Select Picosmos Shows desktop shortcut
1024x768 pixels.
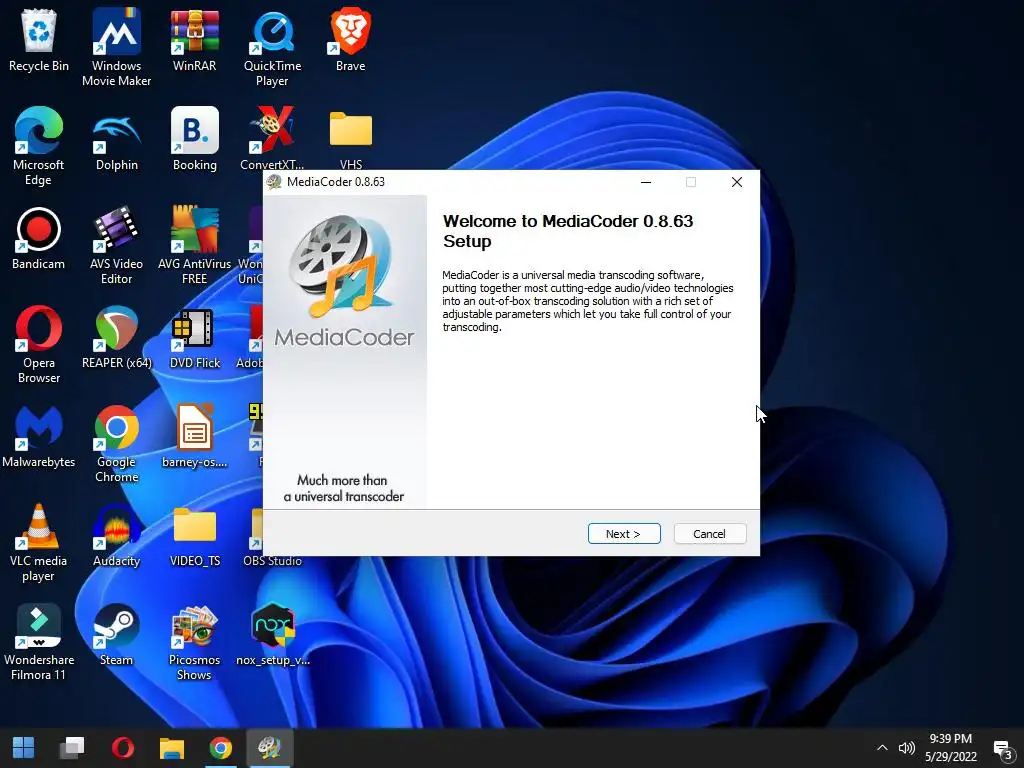pyautogui.click(x=195, y=642)
